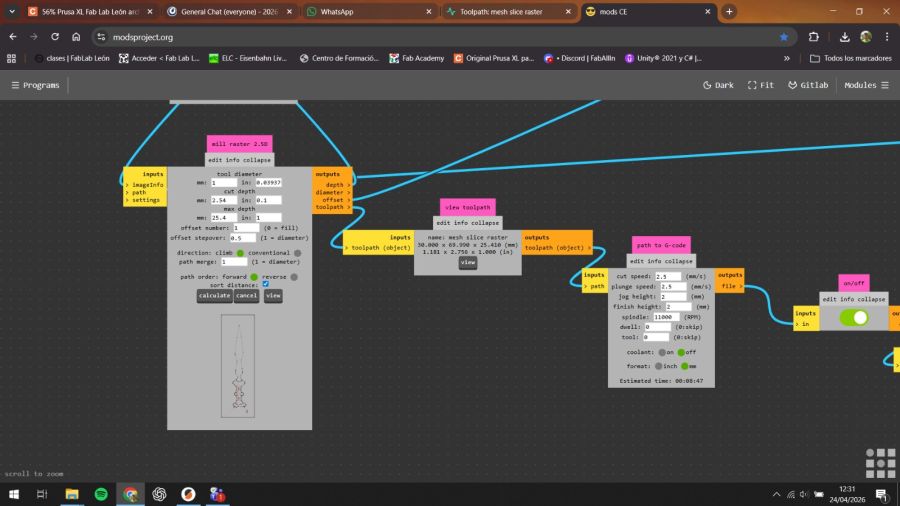Flip the on/off module green switch
900x506 pixels.
pos(854,317)
